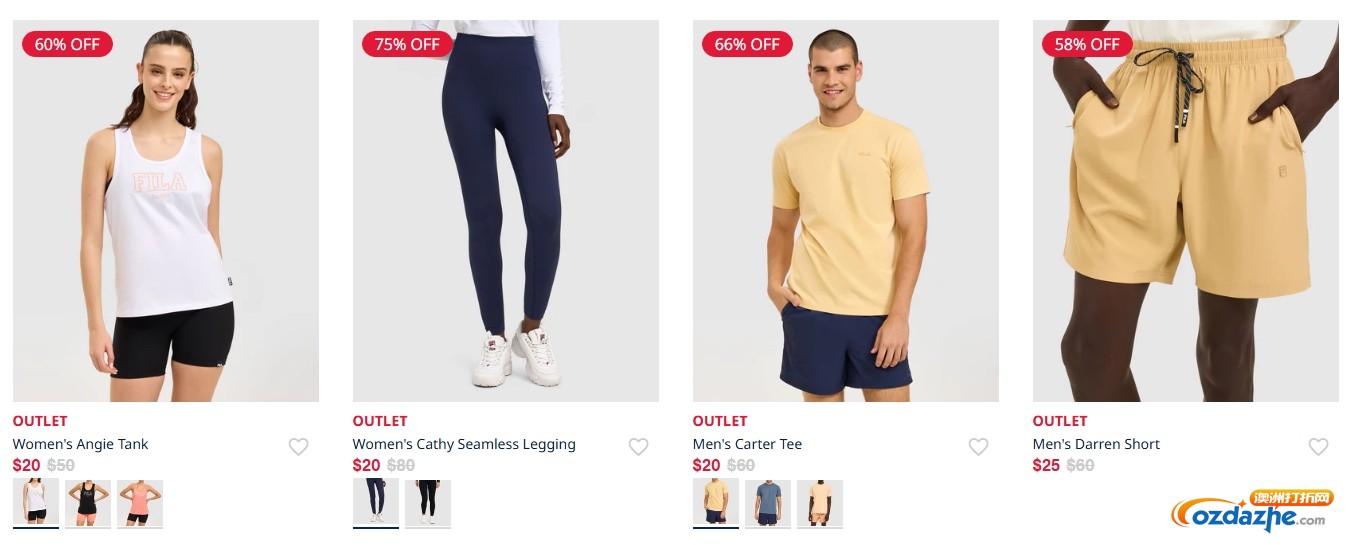
Task: Pick blue Carter Tee color thumbnail
Action: (768, 503)
